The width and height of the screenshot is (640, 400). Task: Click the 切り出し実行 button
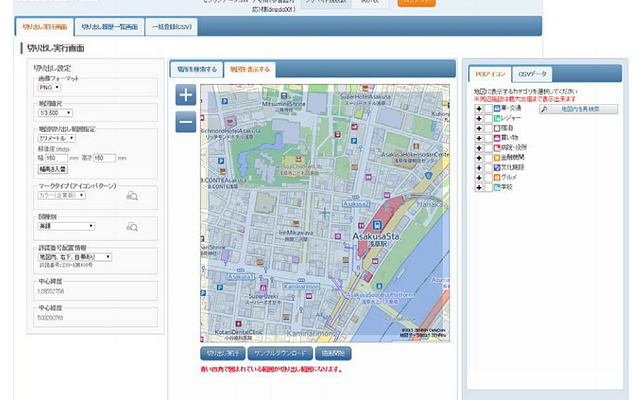223,353
